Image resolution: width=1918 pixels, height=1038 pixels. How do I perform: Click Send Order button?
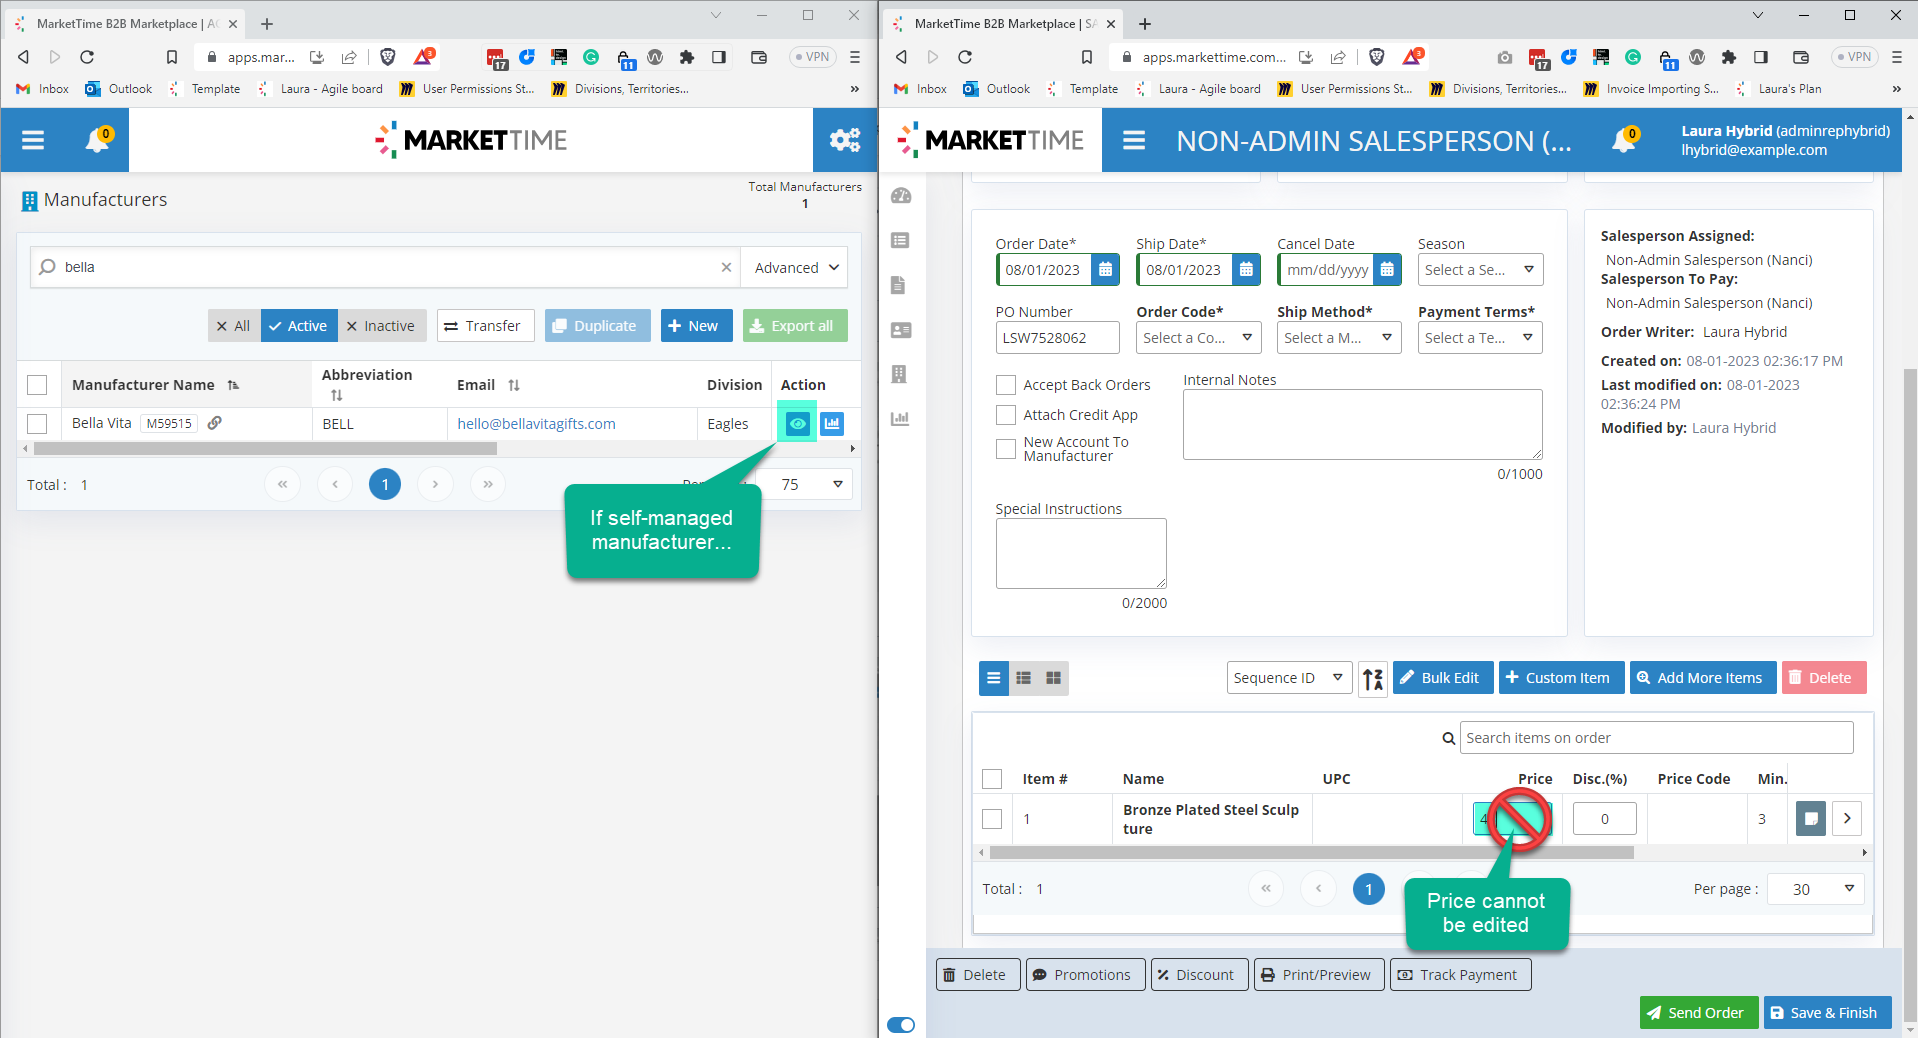pyautogui.click(x=1698, y=1012)
